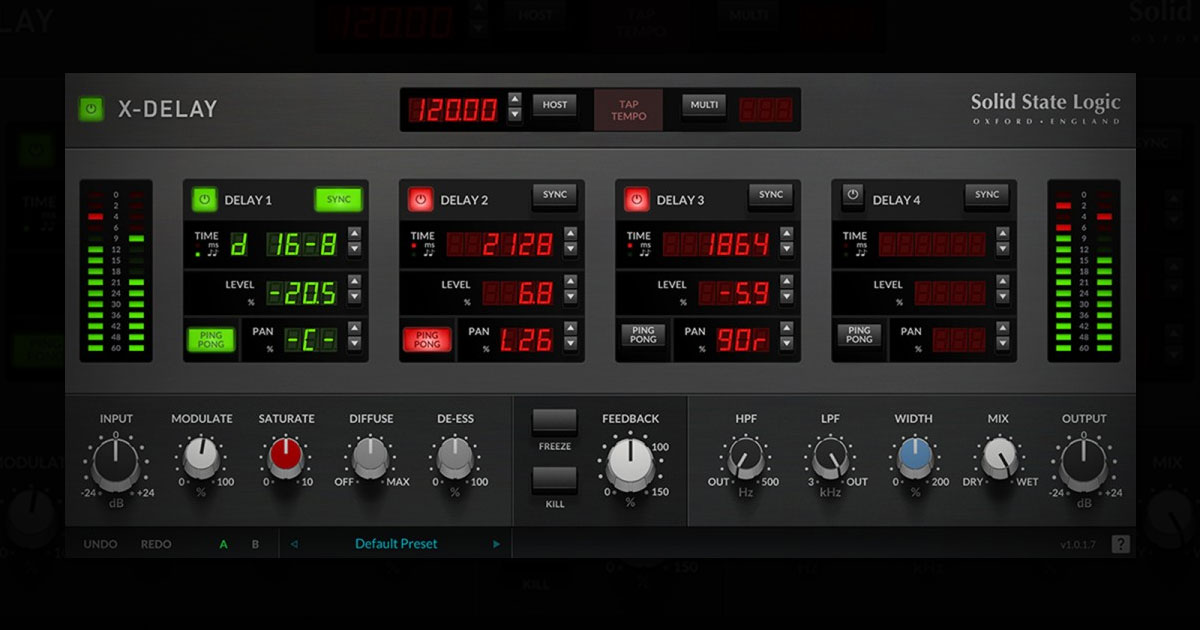Select preset slot B

(x=255, y=544)
